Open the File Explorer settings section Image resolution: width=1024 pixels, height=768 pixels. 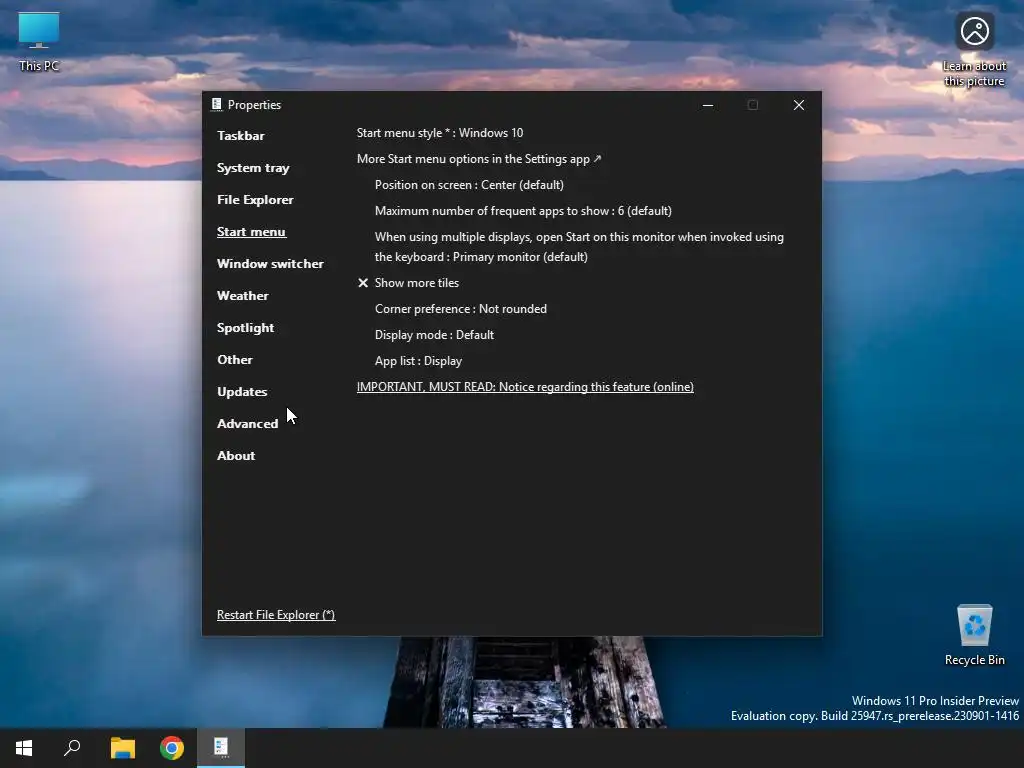(x=255, y=200)
